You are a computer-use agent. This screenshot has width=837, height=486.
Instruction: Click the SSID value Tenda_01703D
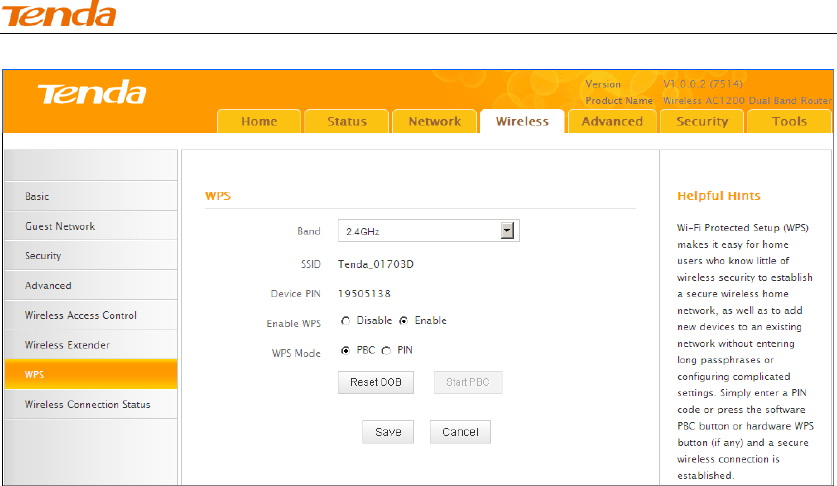point(376,264)
